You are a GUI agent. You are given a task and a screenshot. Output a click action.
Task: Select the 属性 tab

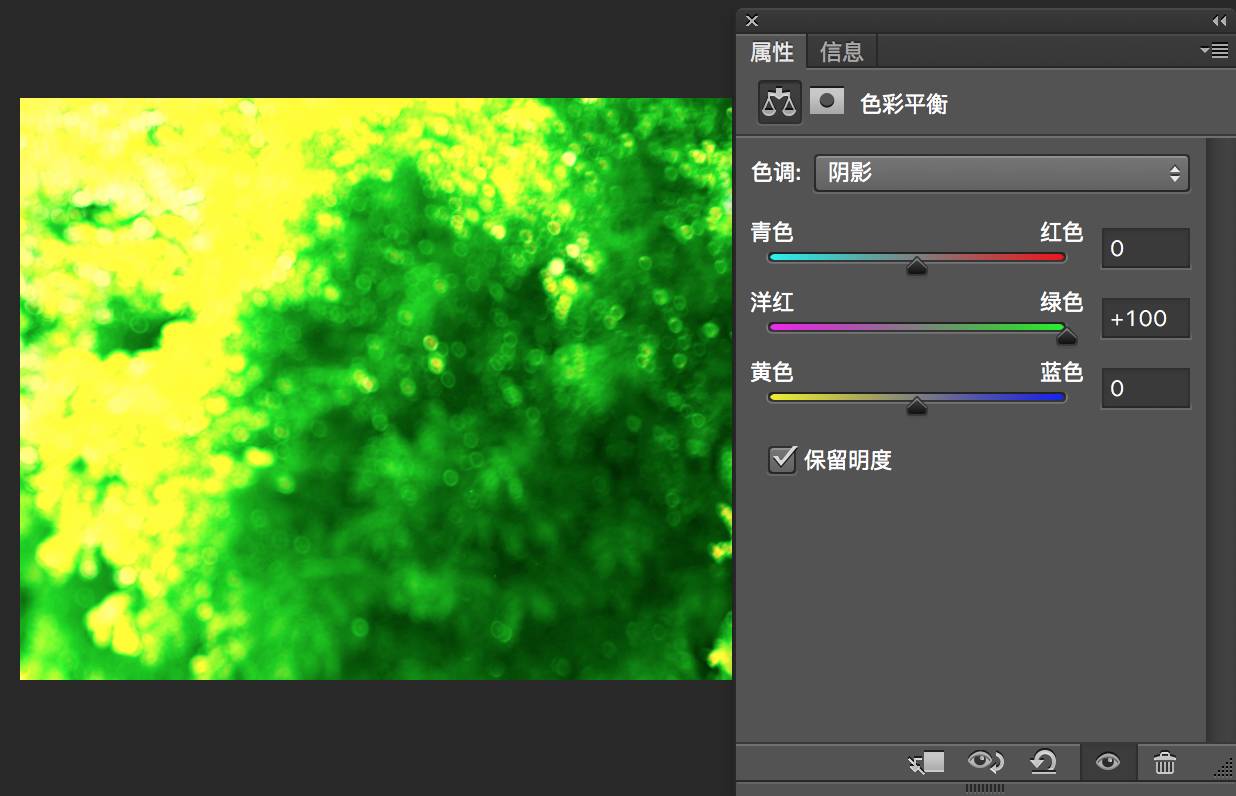click(772, 51)
